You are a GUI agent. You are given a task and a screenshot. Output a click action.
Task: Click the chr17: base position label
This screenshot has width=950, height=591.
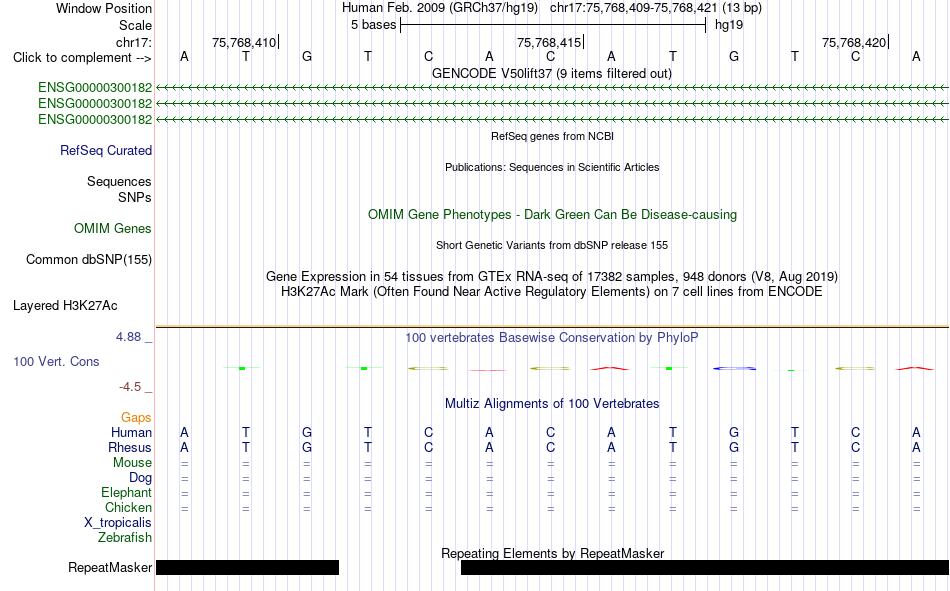click(134, 42)
